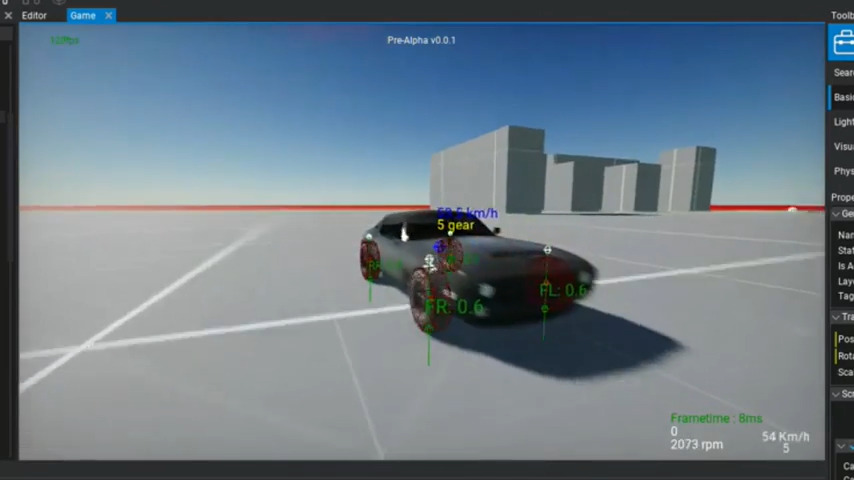Collapse the General properties section
This screenshot has width=854, height=480.
(837, 214)
